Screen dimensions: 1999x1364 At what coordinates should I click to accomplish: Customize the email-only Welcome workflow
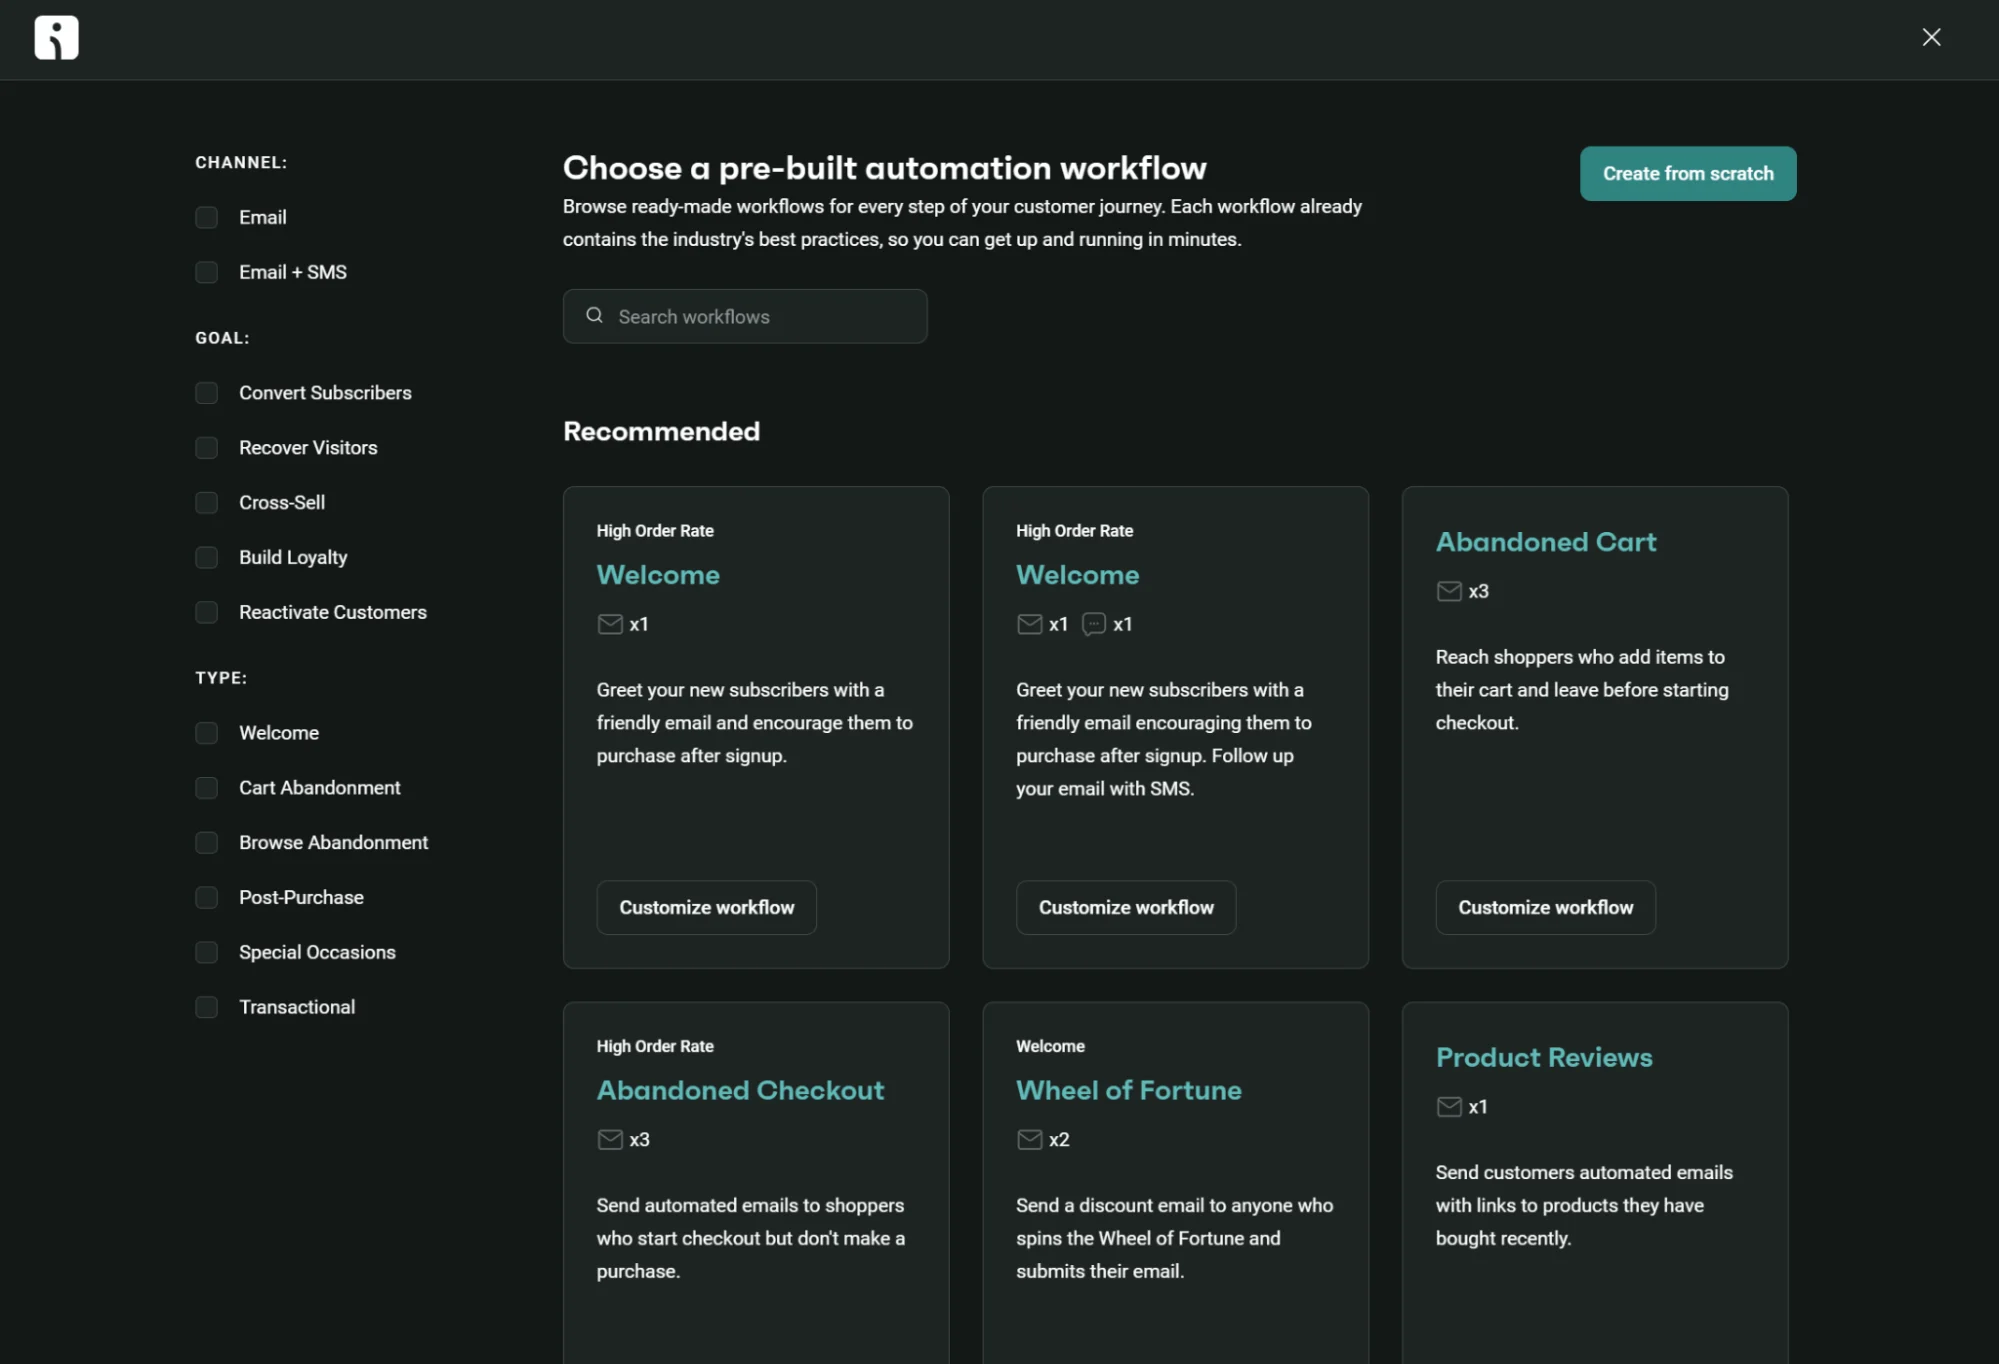[x=706, y=907]
